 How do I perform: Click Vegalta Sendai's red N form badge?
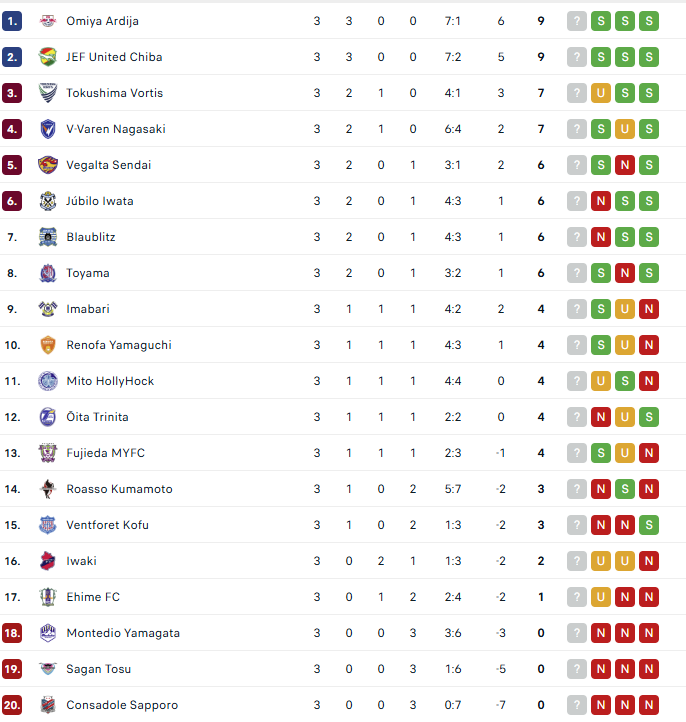click(624, 165)
